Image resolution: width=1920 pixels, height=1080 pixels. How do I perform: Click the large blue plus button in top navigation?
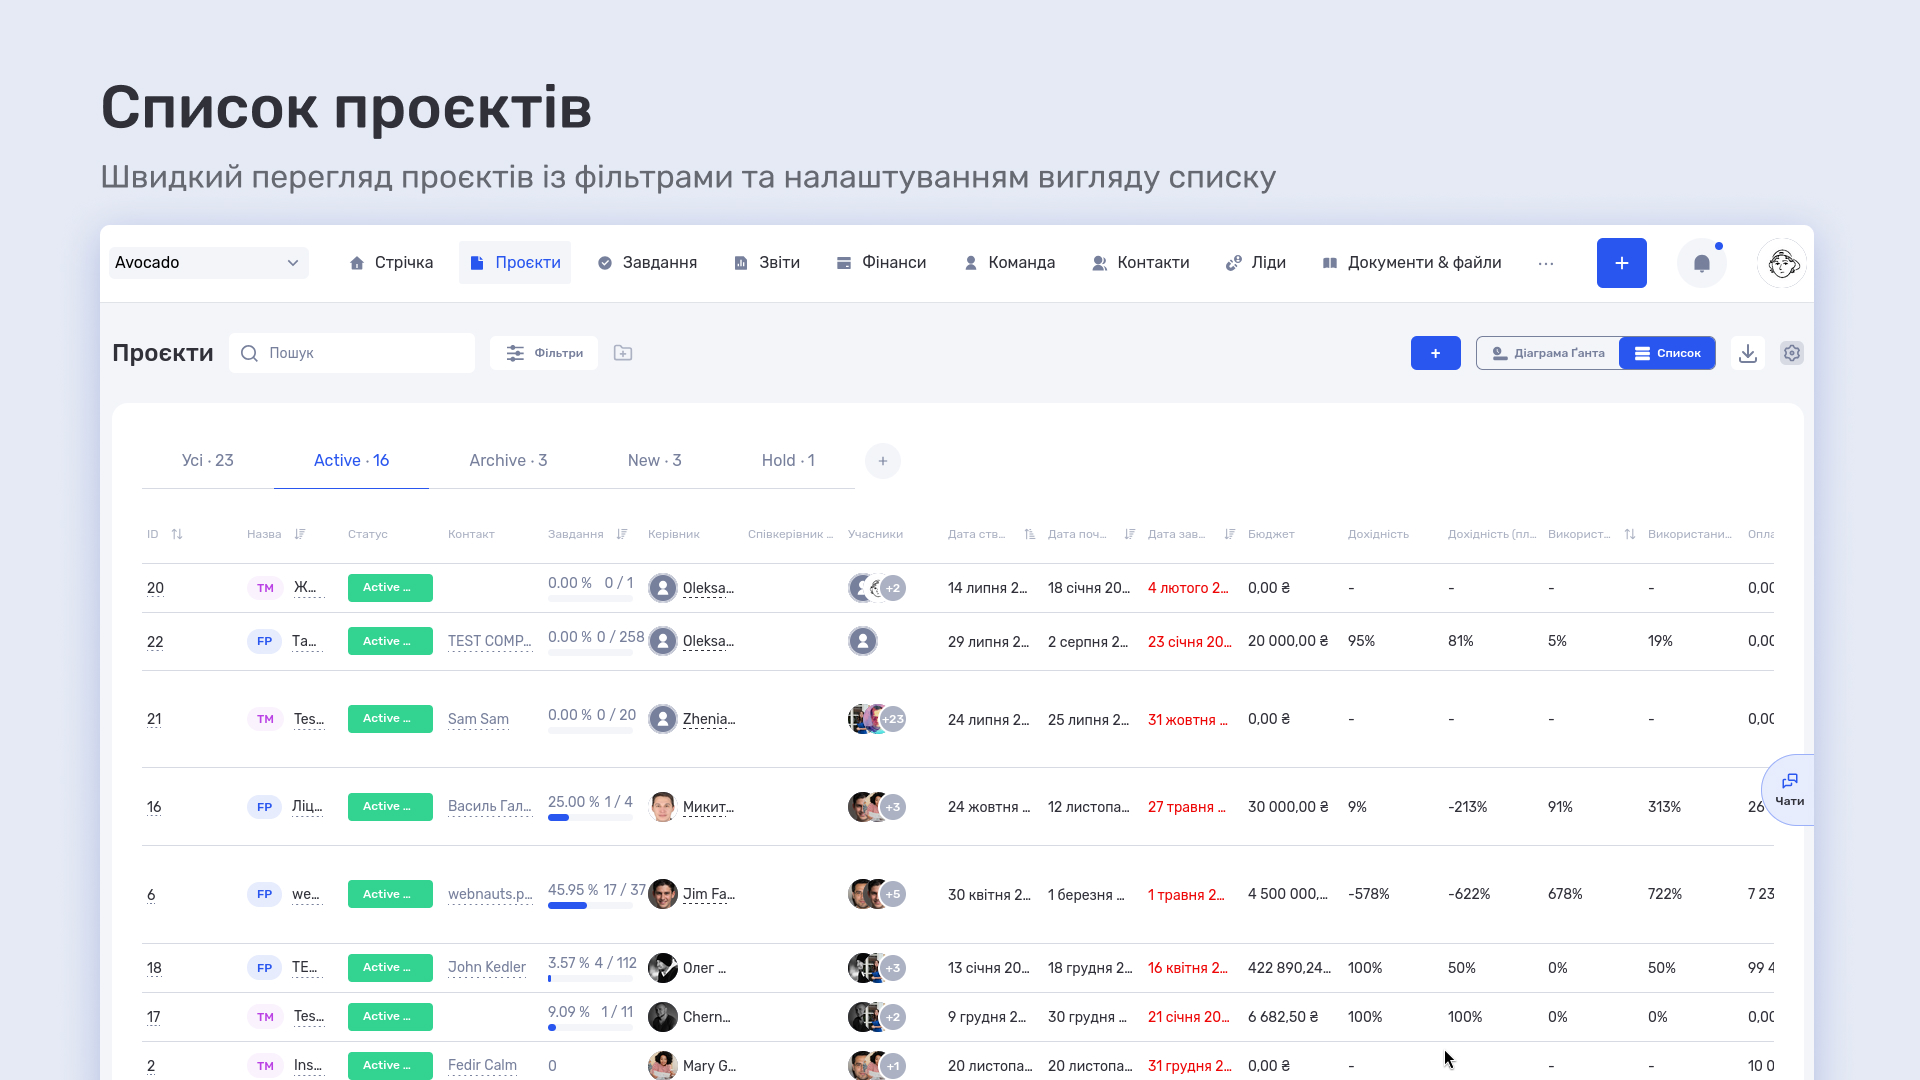(x=1621, y=263)
